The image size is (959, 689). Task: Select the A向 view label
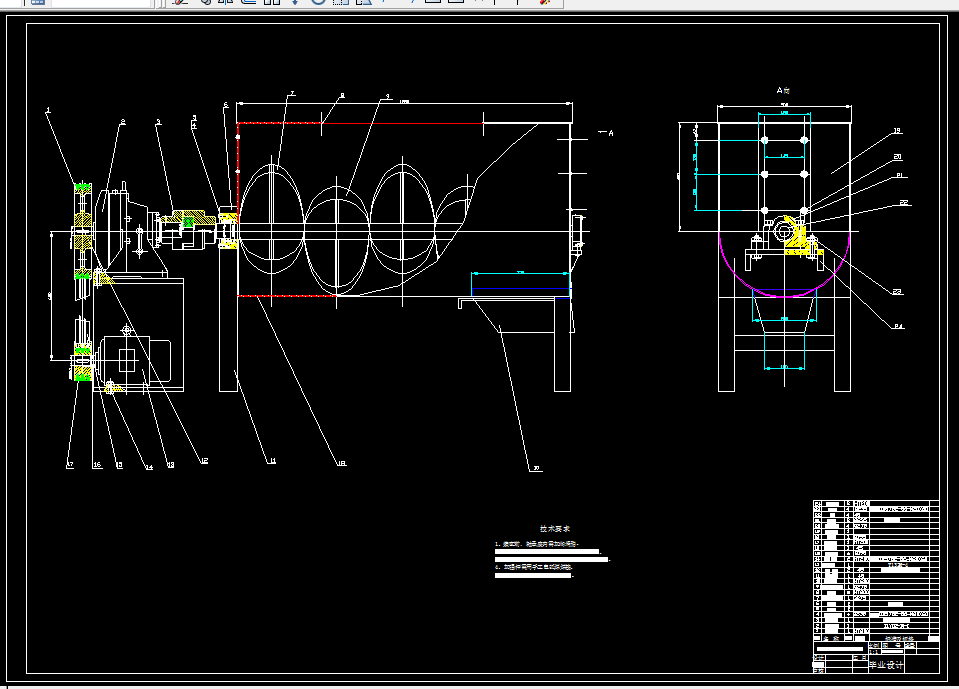[783, 90]
